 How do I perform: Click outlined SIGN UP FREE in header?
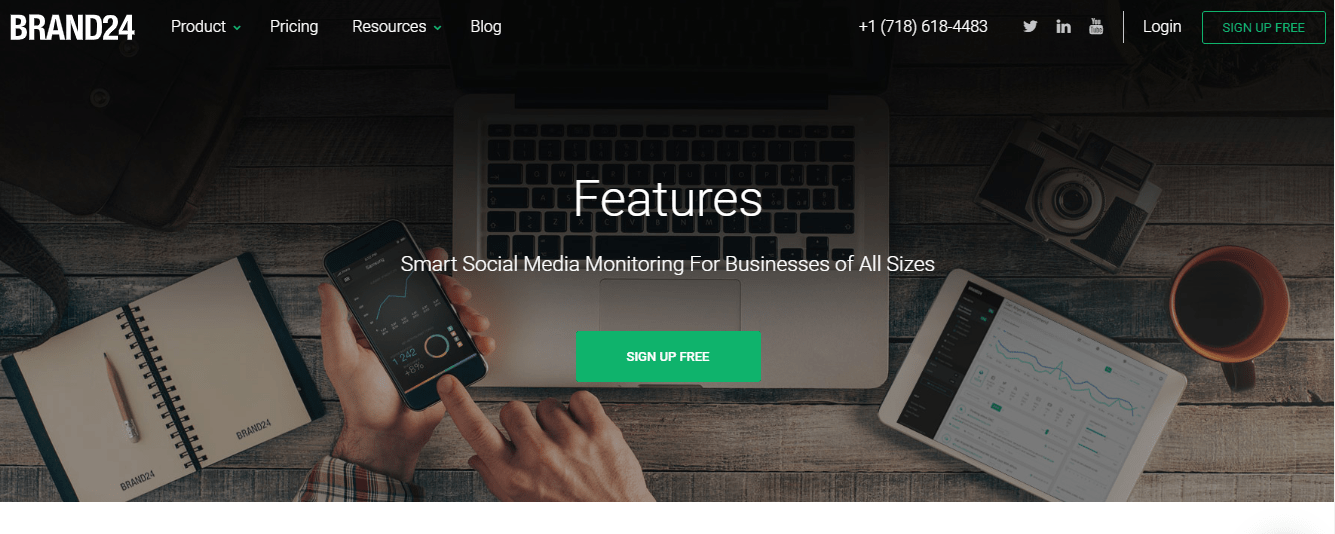pos(1263,27)
